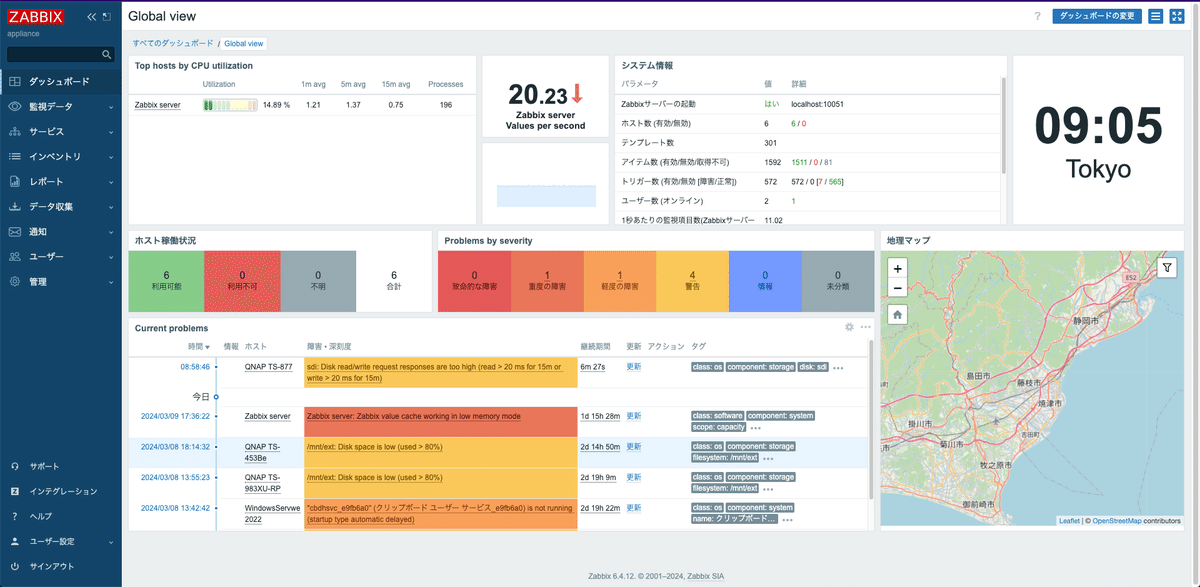The height and width of the screenshot is (587, 1200).
Task: Enter kiosk fullscreen mode icon
Action: coord(1176,16)
